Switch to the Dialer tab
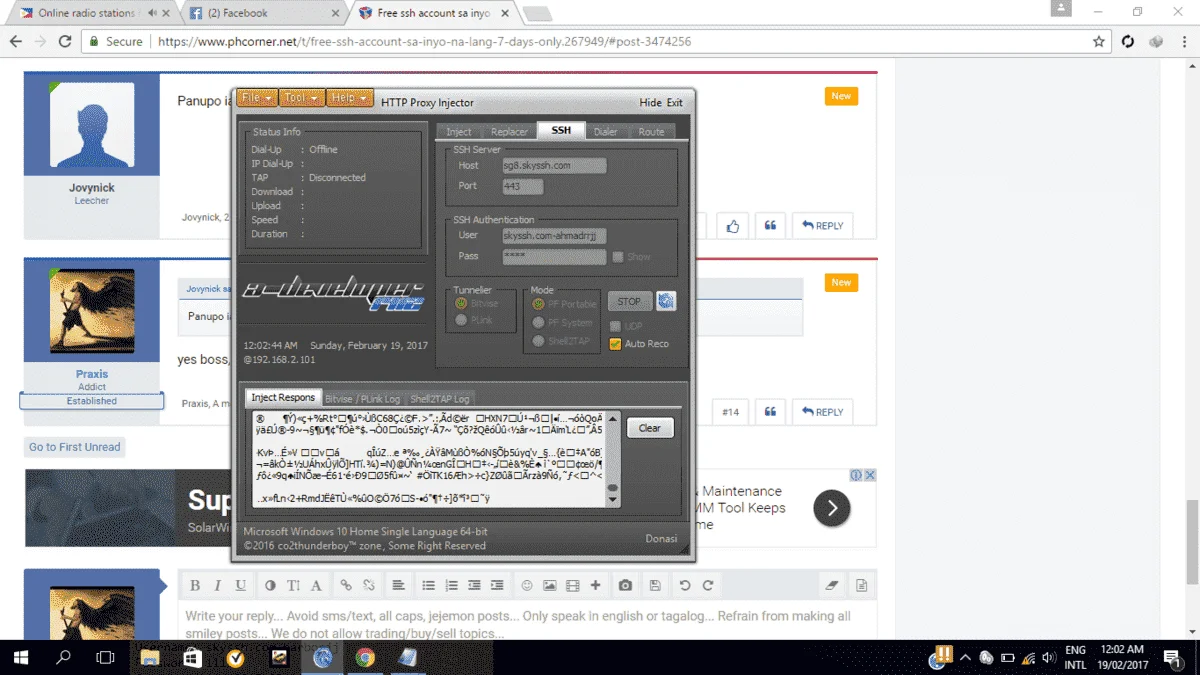The width and height of the screenshot is (1200, 675). [605, 132]
